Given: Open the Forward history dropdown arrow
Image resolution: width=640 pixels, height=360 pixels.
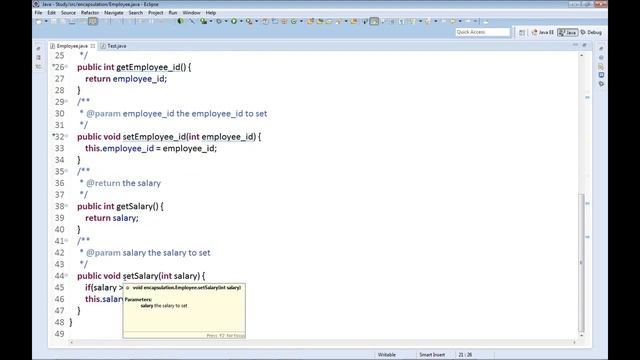Looking at the screenshot, I should [475, 21].
